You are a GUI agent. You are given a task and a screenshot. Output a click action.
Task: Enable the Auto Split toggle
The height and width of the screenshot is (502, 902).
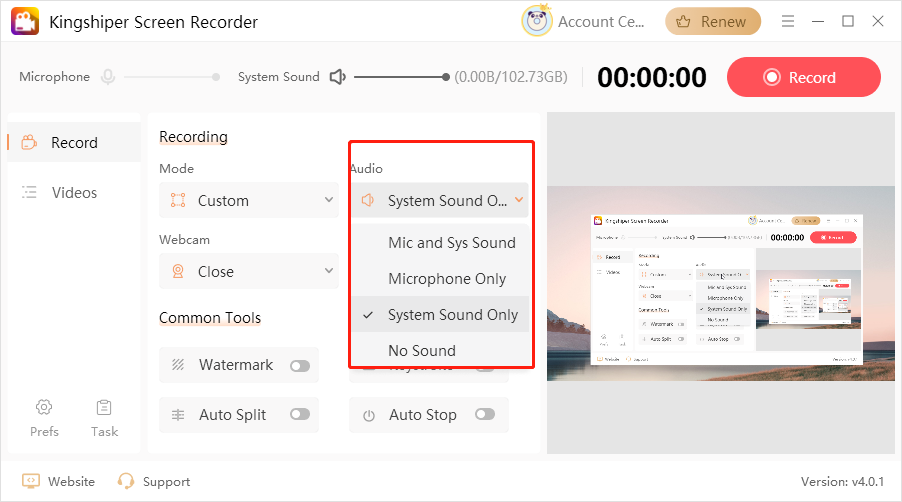click(300, 415)
